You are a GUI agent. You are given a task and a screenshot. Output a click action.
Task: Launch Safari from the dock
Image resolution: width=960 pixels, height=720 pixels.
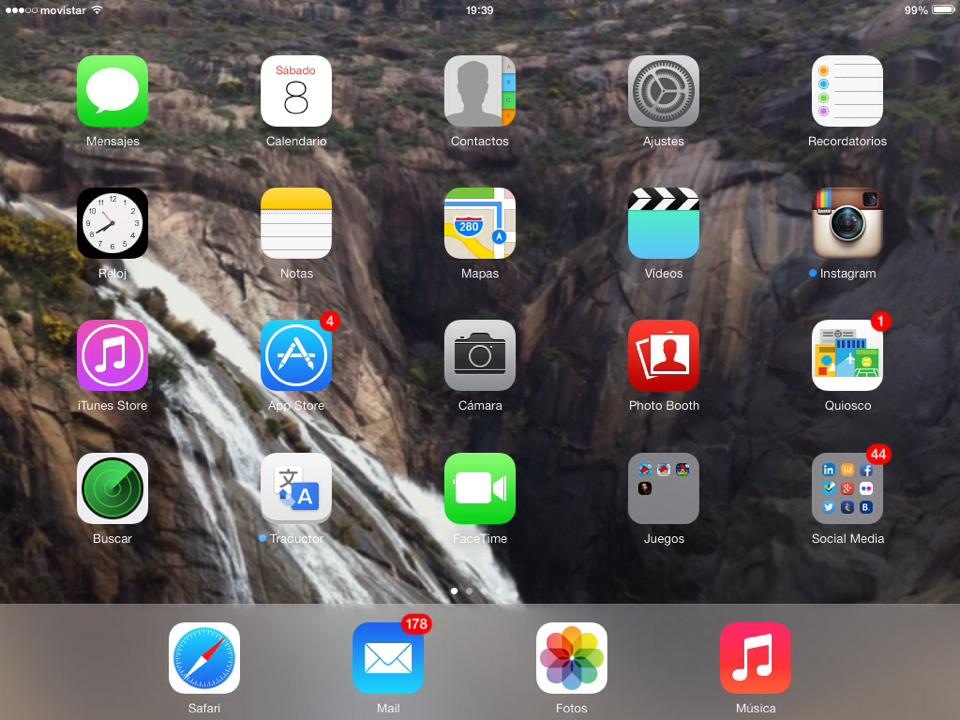coord(204,658)
